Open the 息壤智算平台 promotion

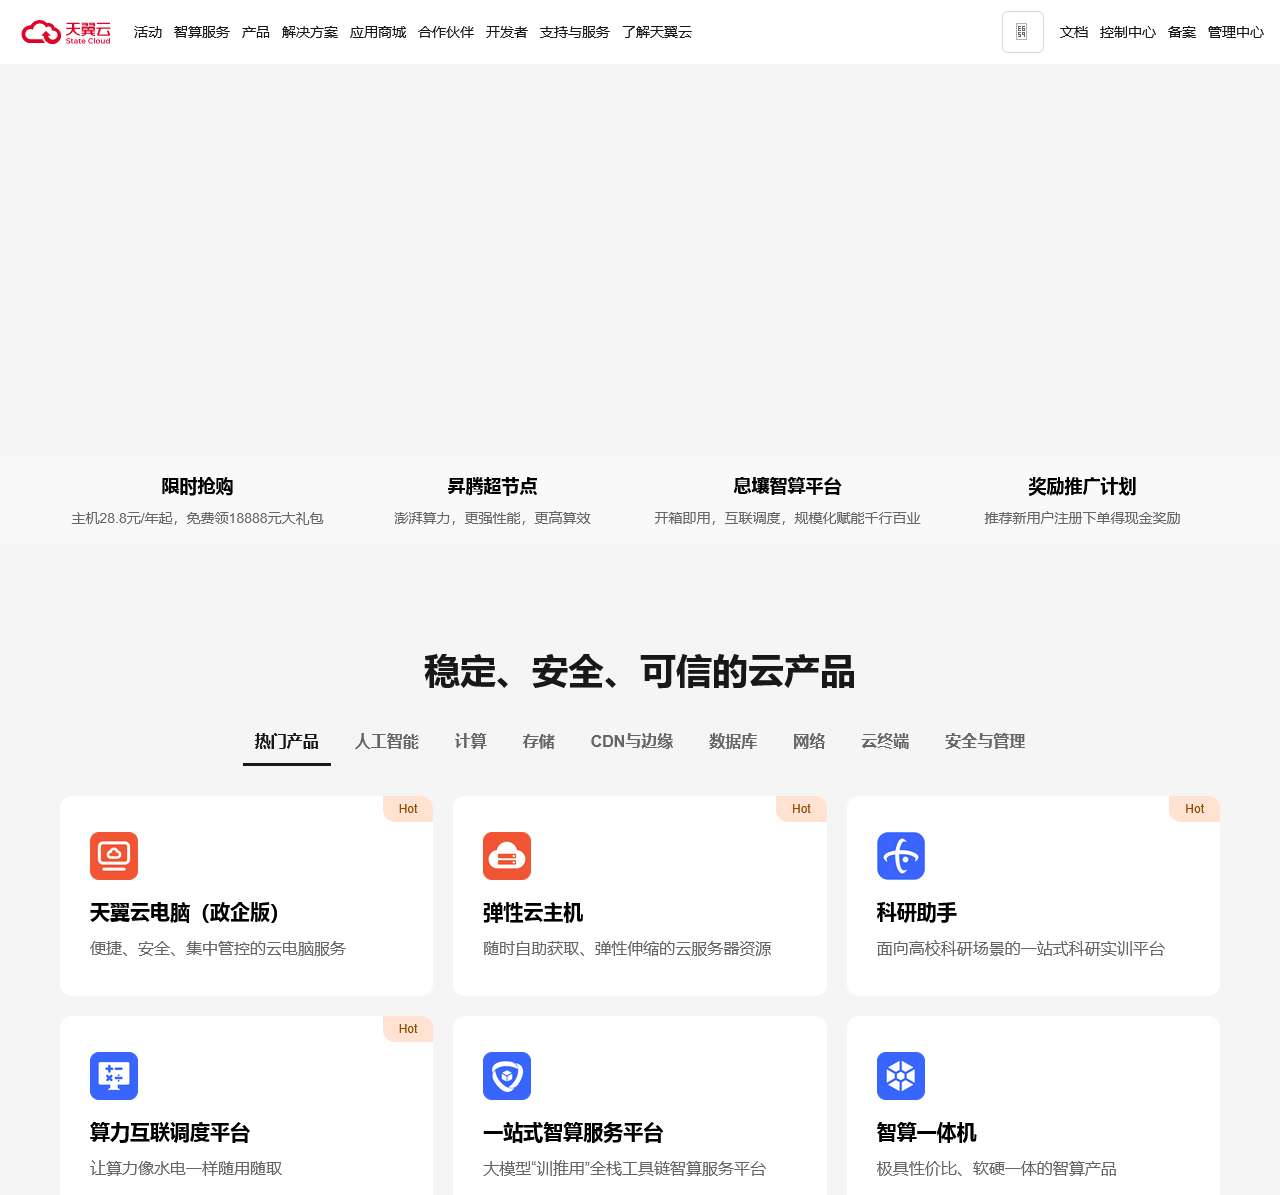[787, 487]
